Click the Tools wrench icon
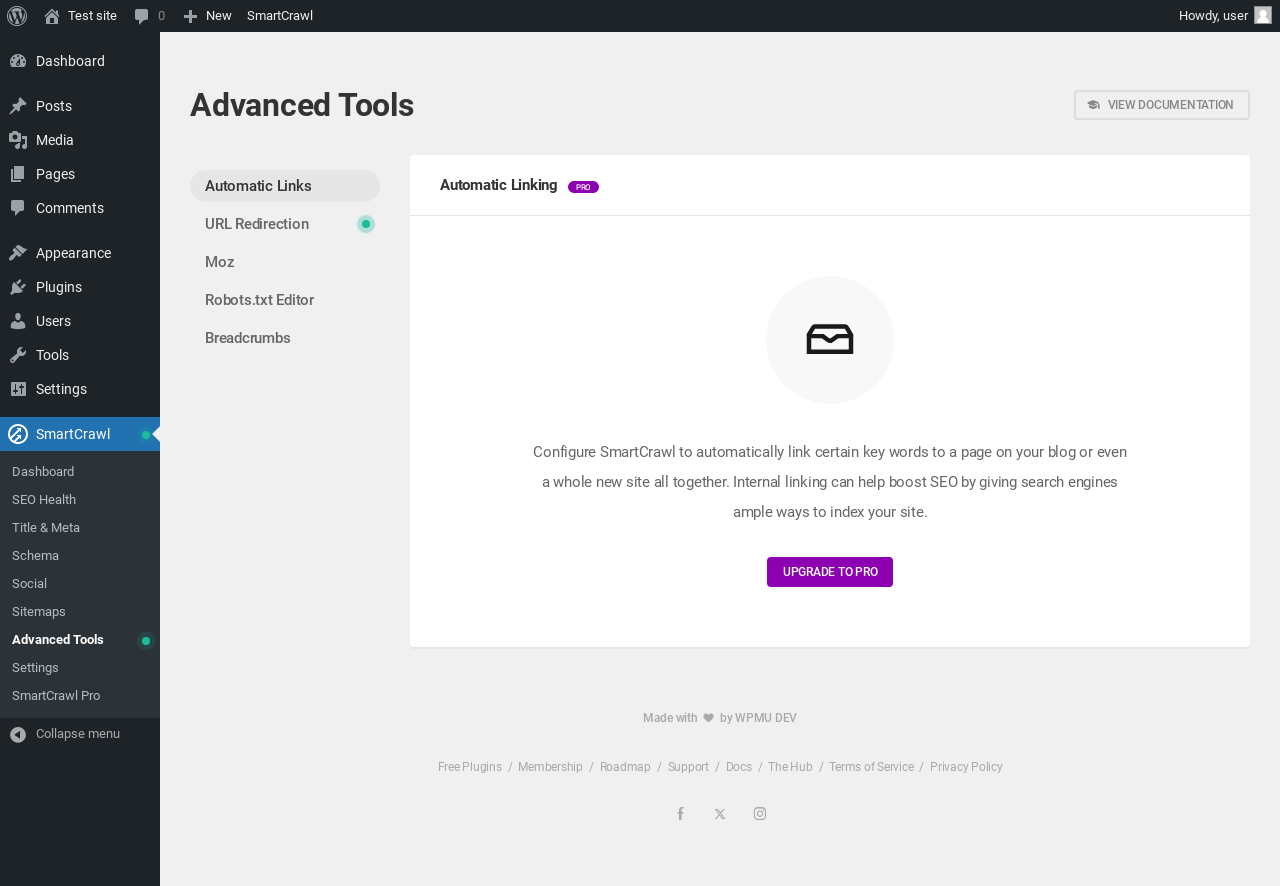 [x=18, y=355]
